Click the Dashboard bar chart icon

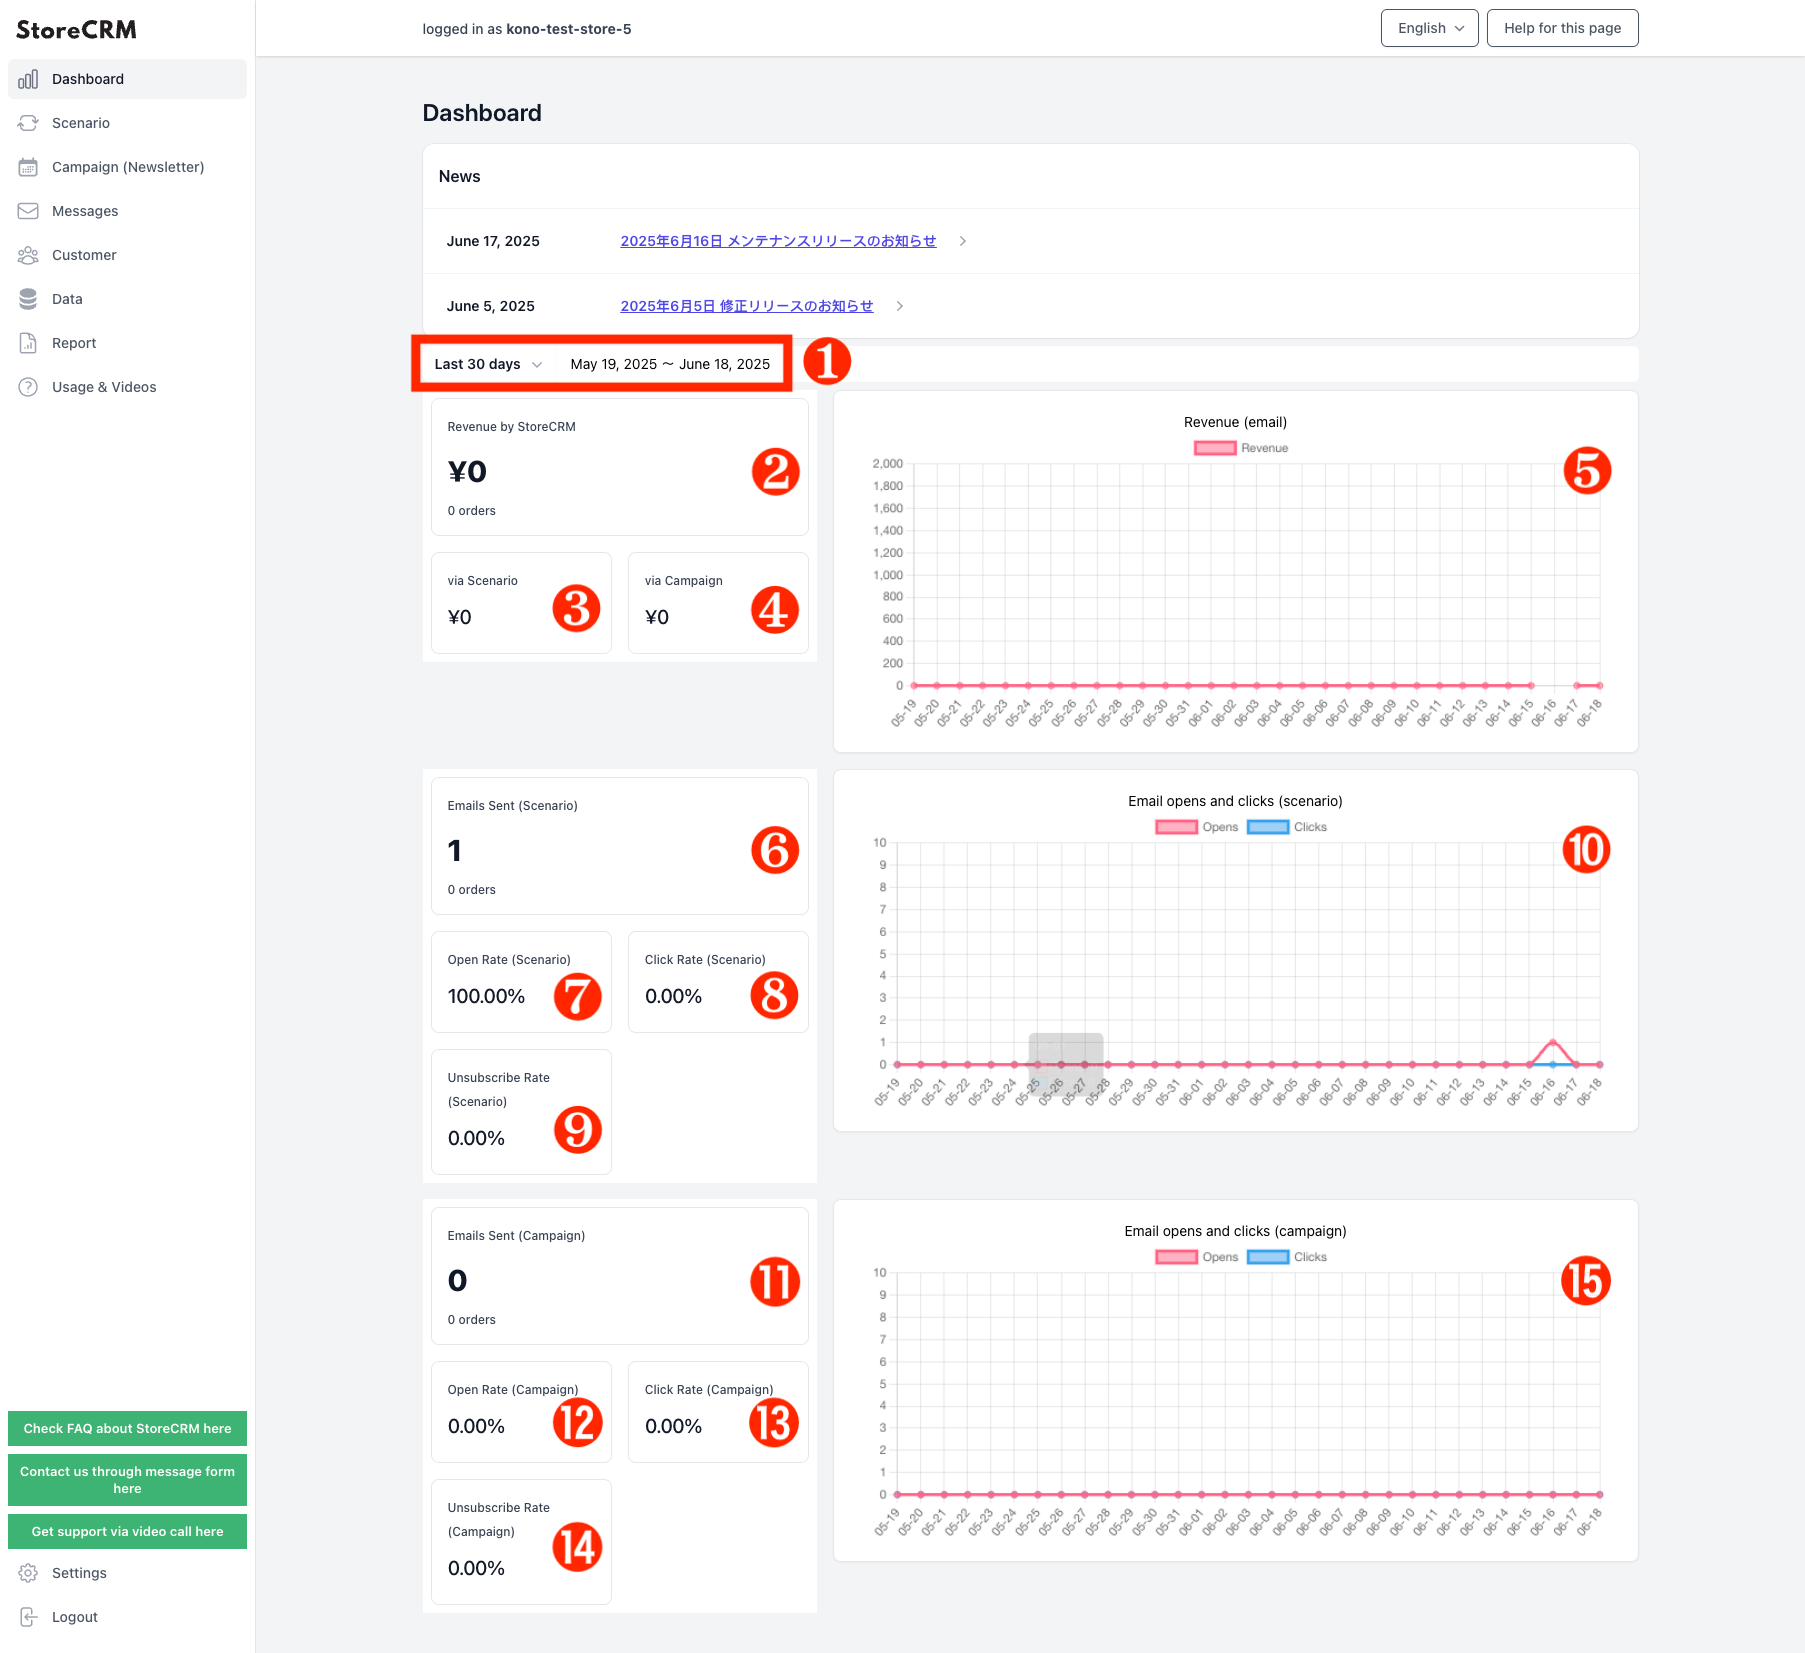pos(28,79)
